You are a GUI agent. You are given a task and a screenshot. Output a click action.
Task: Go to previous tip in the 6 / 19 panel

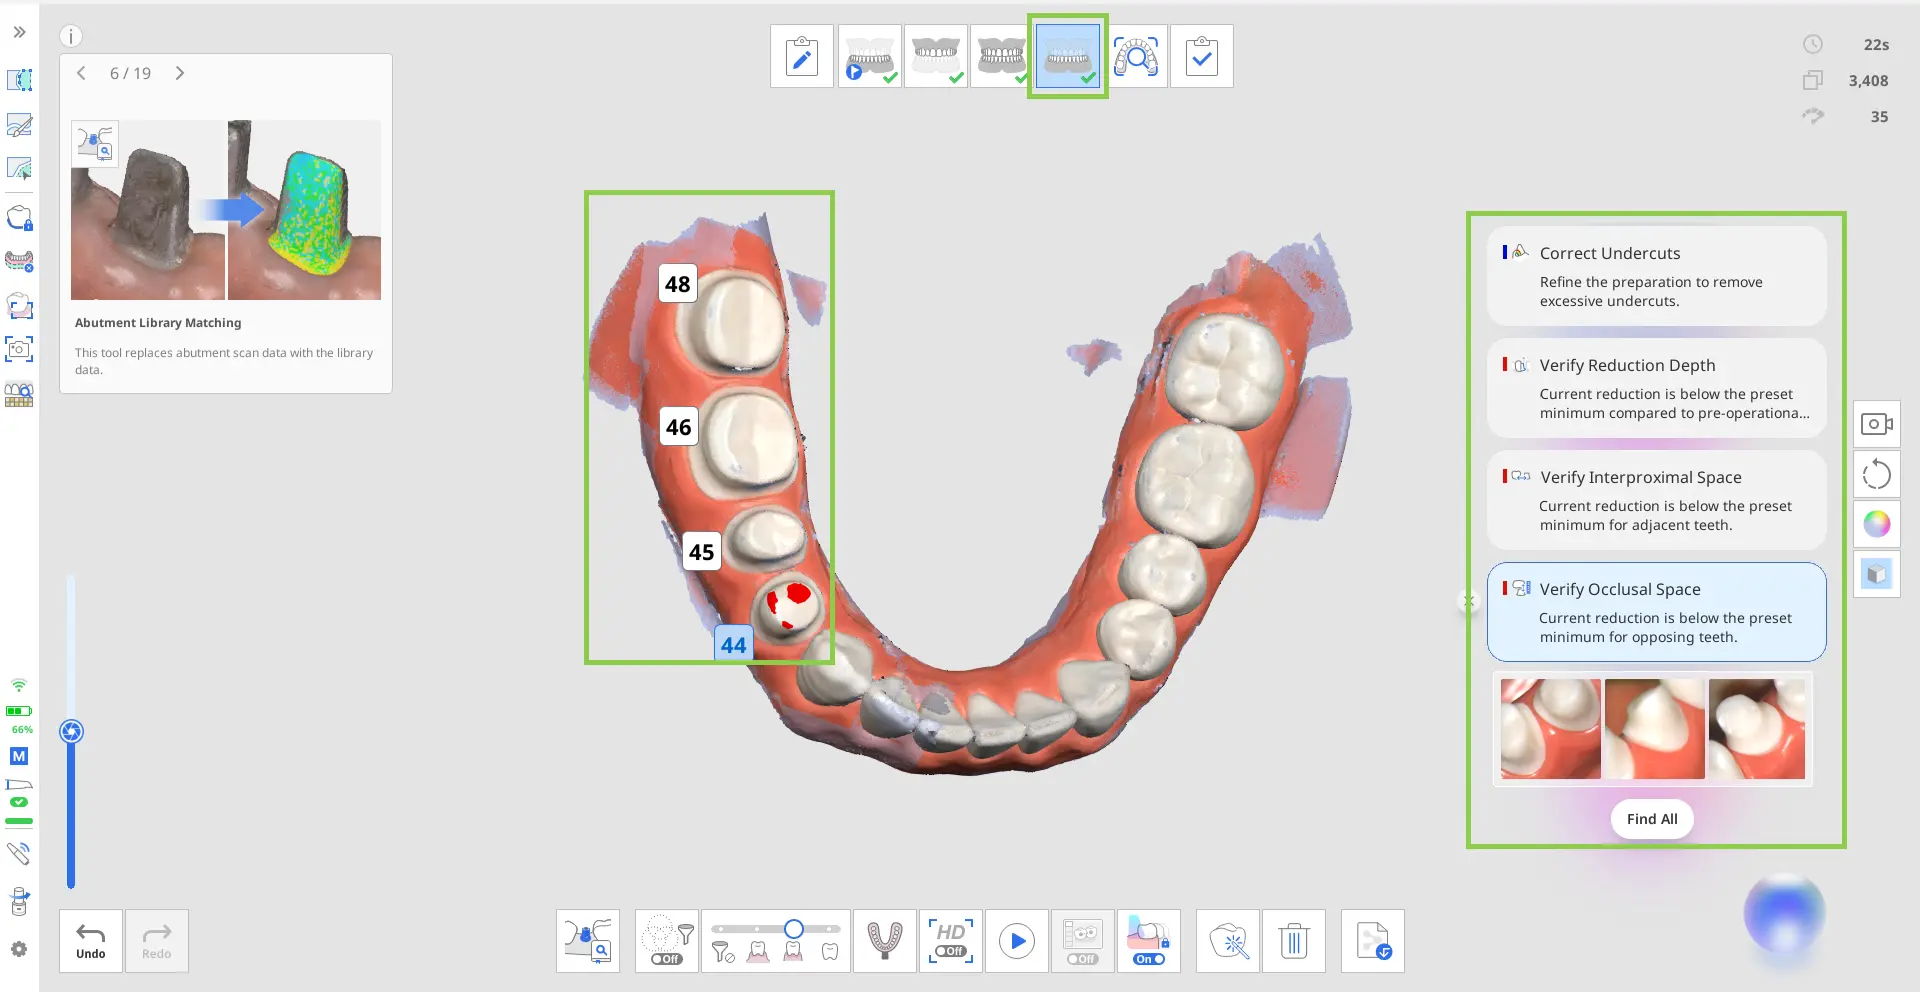81,73
